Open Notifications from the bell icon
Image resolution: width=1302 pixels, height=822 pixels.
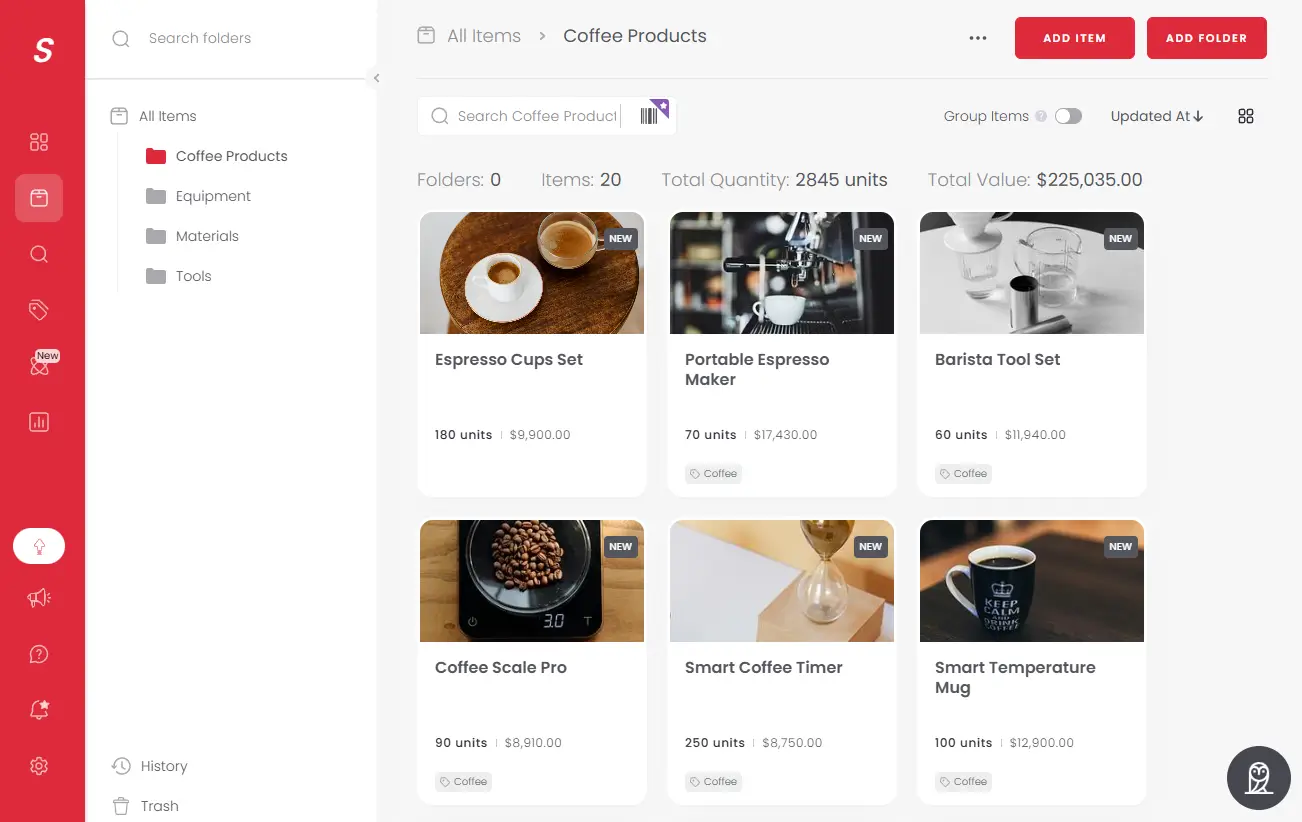click(39, 709)
